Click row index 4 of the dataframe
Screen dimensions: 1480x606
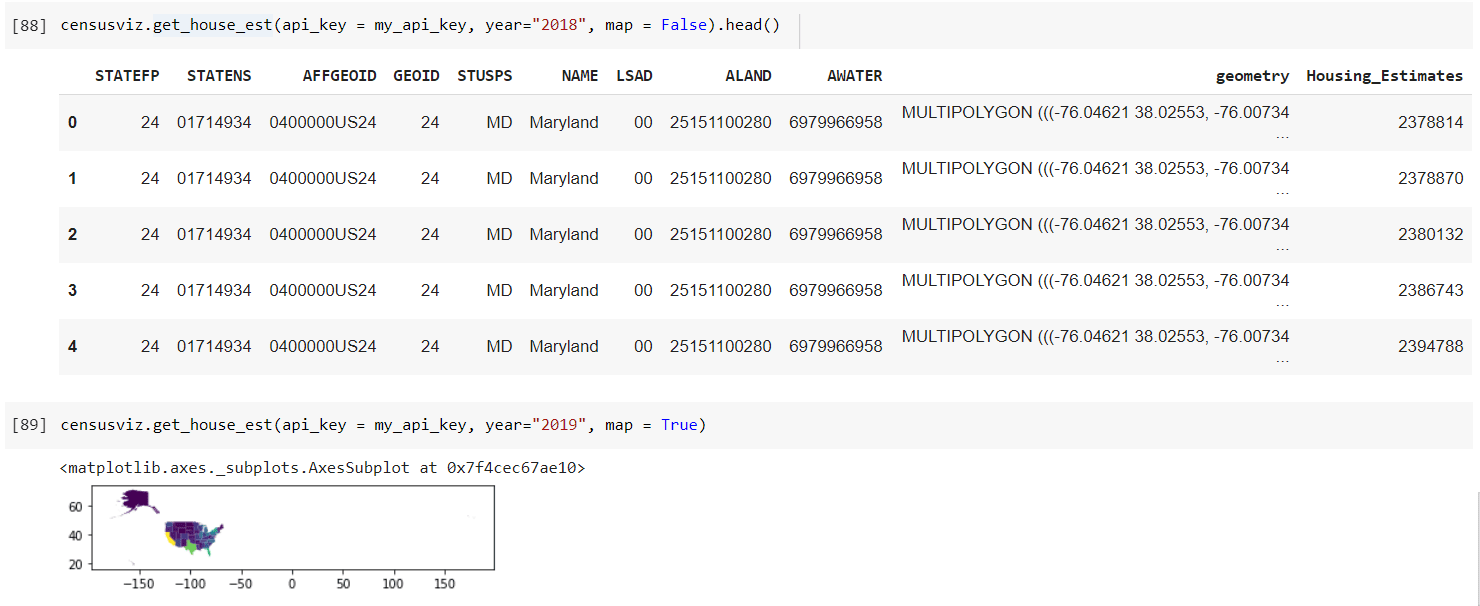[72, 346]
